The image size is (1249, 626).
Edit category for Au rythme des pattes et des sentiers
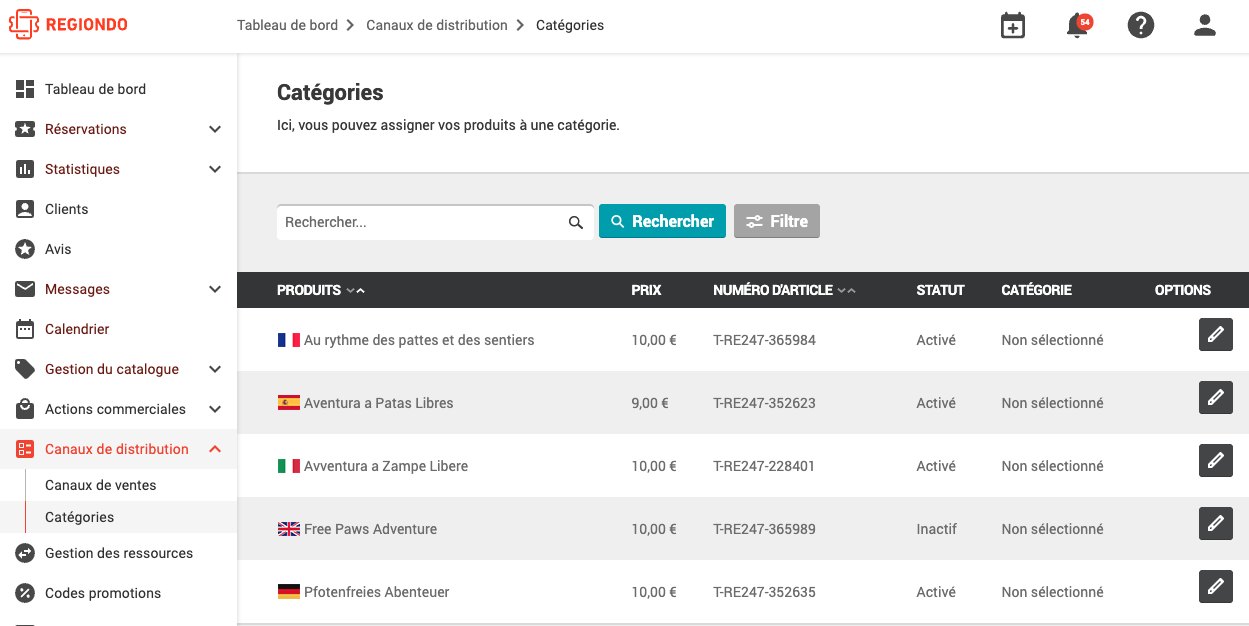tap(1216, 335)
